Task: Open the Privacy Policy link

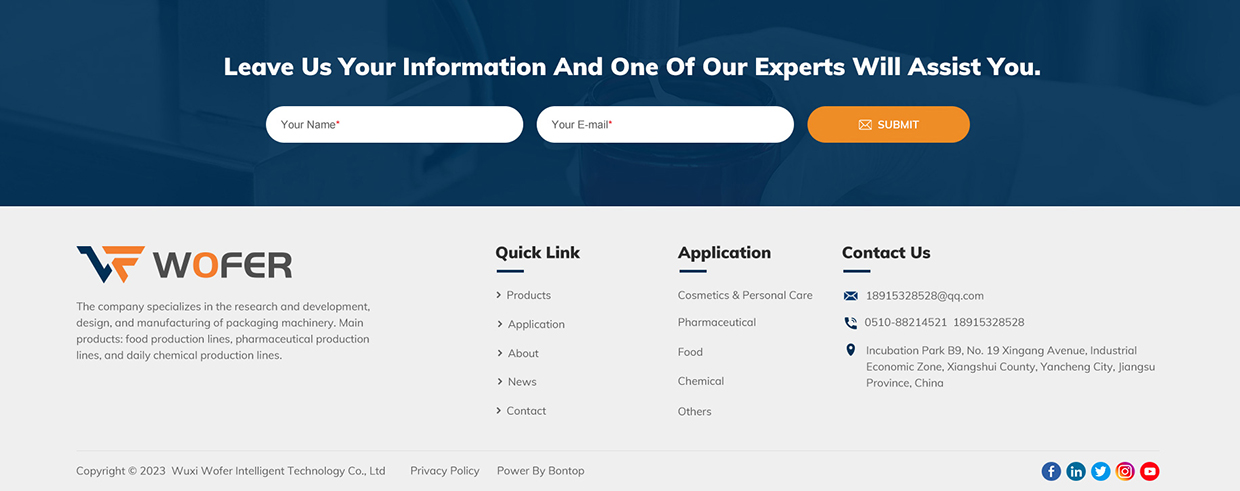Action: click(445, 471)
